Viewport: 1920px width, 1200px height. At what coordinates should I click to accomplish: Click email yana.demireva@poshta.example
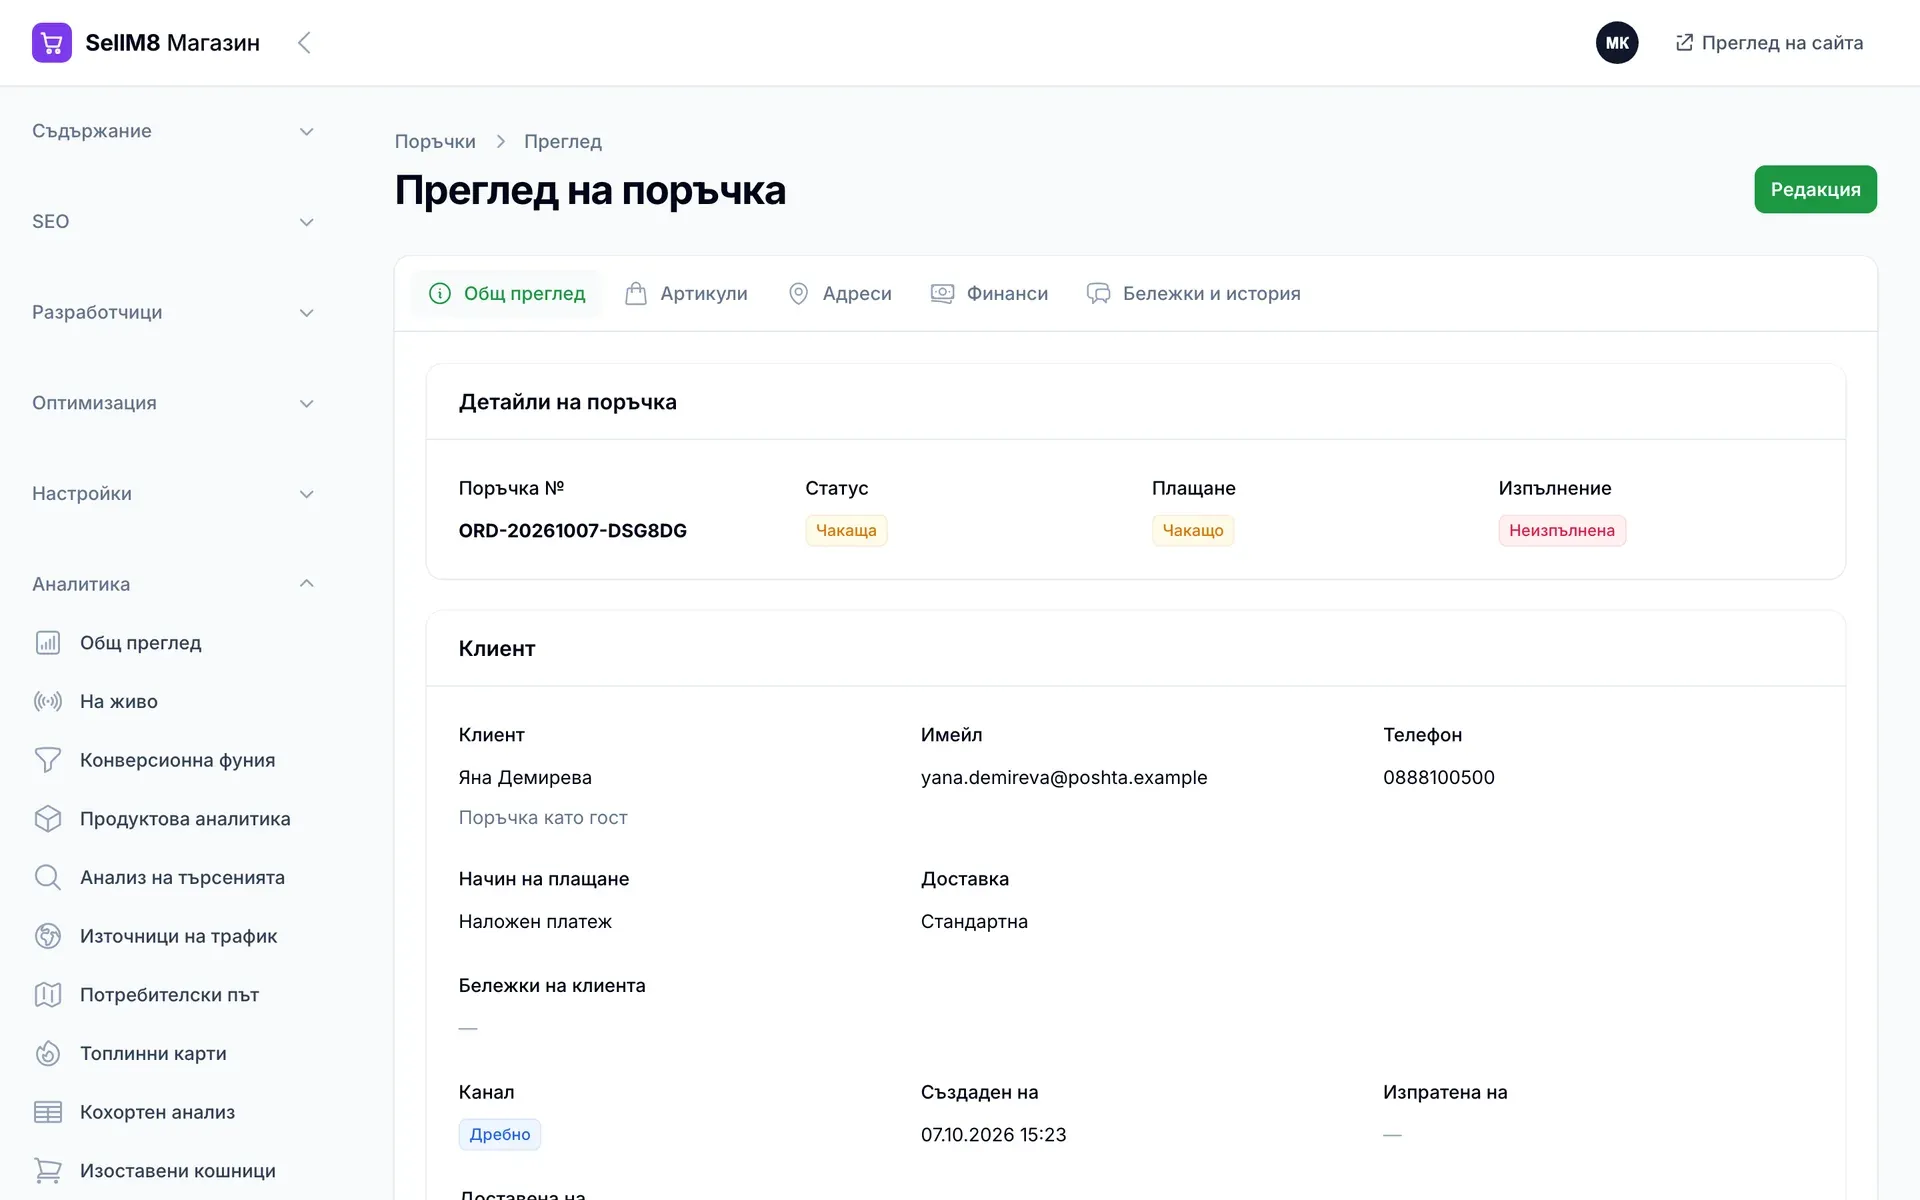click(x=1064, y=777)
